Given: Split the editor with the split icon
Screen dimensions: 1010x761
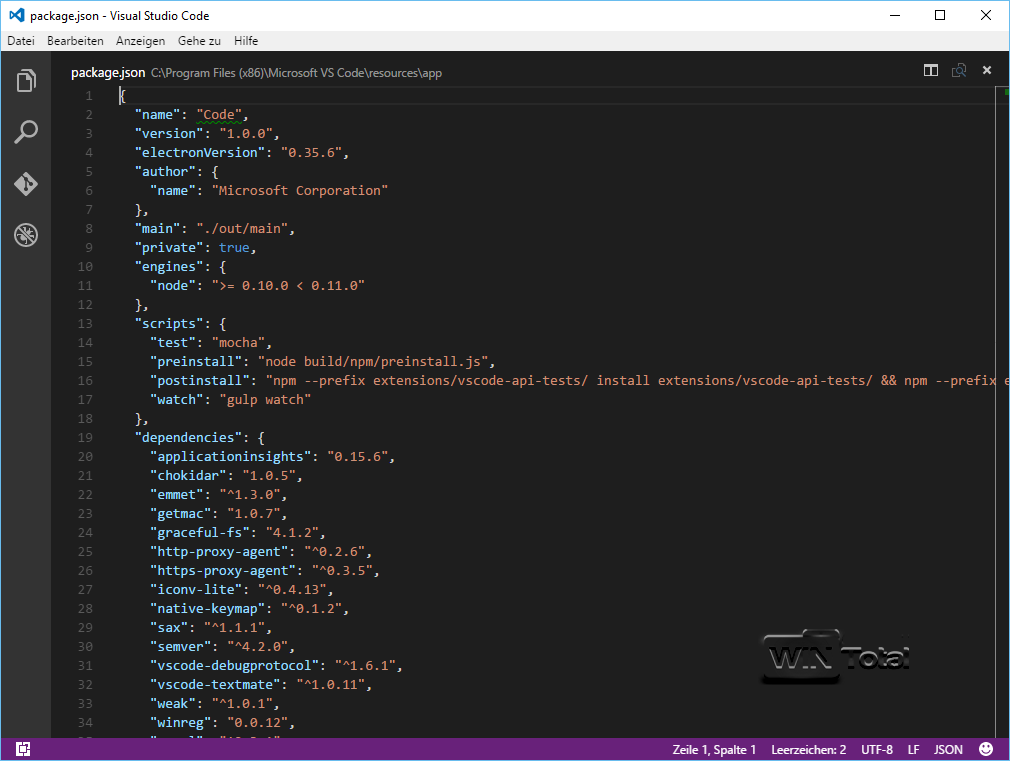Looking at the screenshot, I should pos(931,71).
